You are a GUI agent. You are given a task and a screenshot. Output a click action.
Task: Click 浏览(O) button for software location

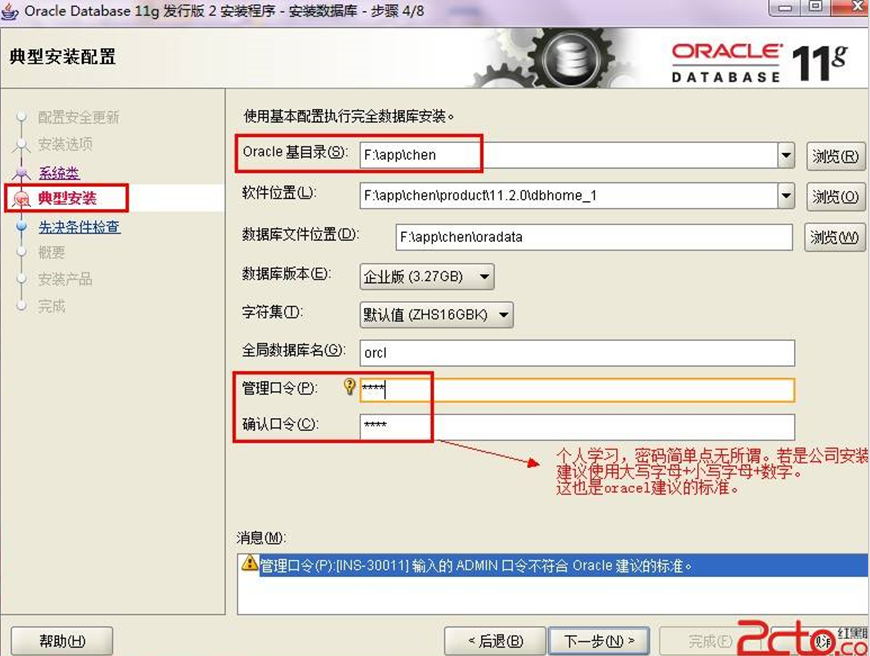click(835, 196)
